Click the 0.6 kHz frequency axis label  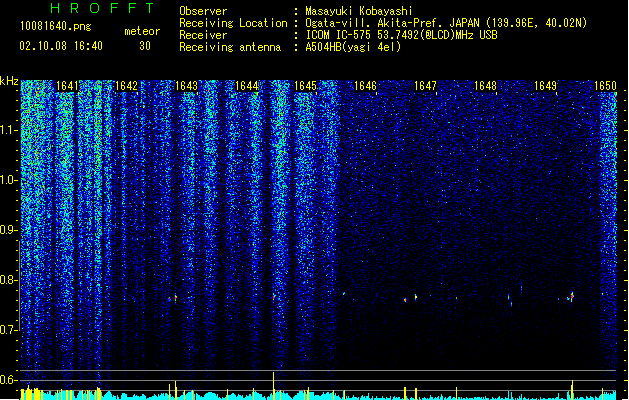pyautogui.click(x=8, y=380)
